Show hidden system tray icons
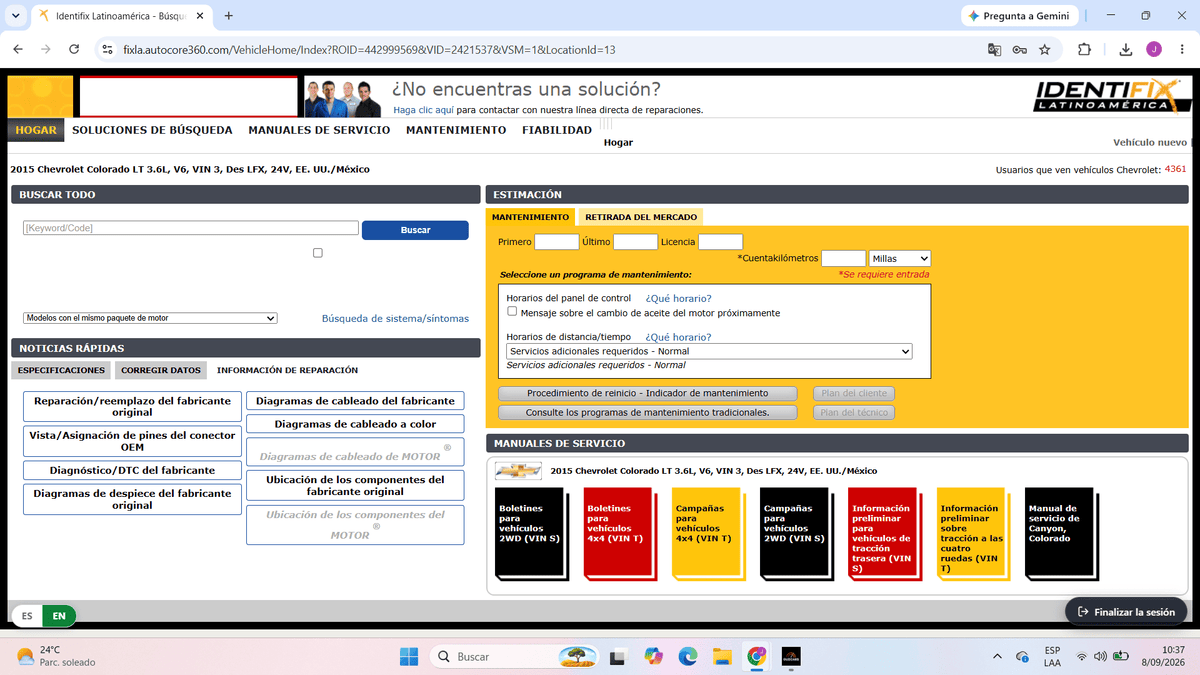This screenshot has width=1200, height=675. tap(997, 656)
